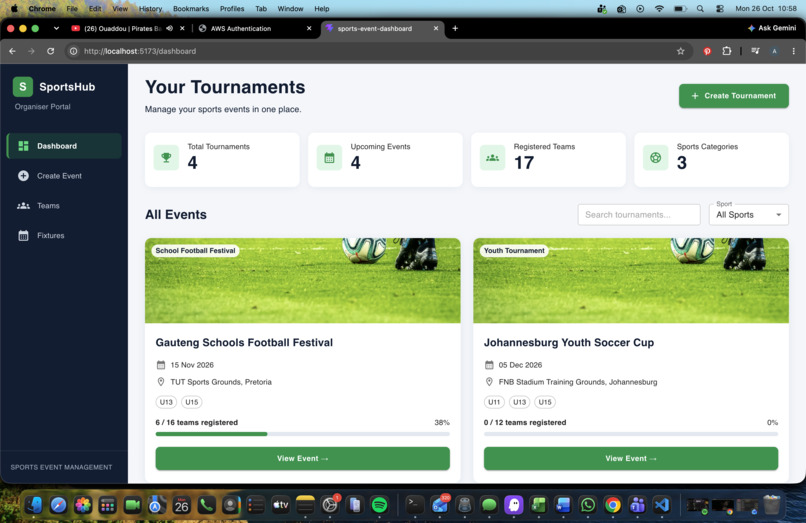Viewport: 806px width, 523px height.
Task: Click the Registered Teams people icon
Action: click(x=492, y=157)
